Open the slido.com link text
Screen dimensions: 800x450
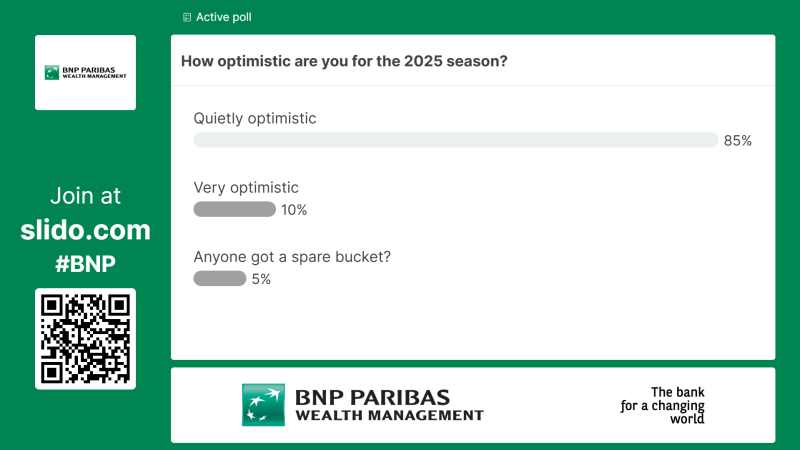85,230
